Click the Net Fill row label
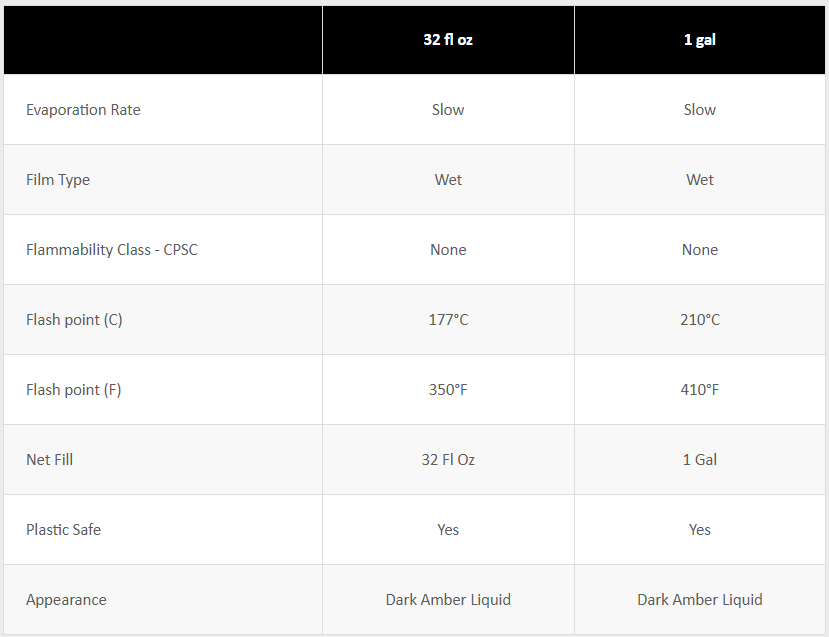 (x=49, y=460)
